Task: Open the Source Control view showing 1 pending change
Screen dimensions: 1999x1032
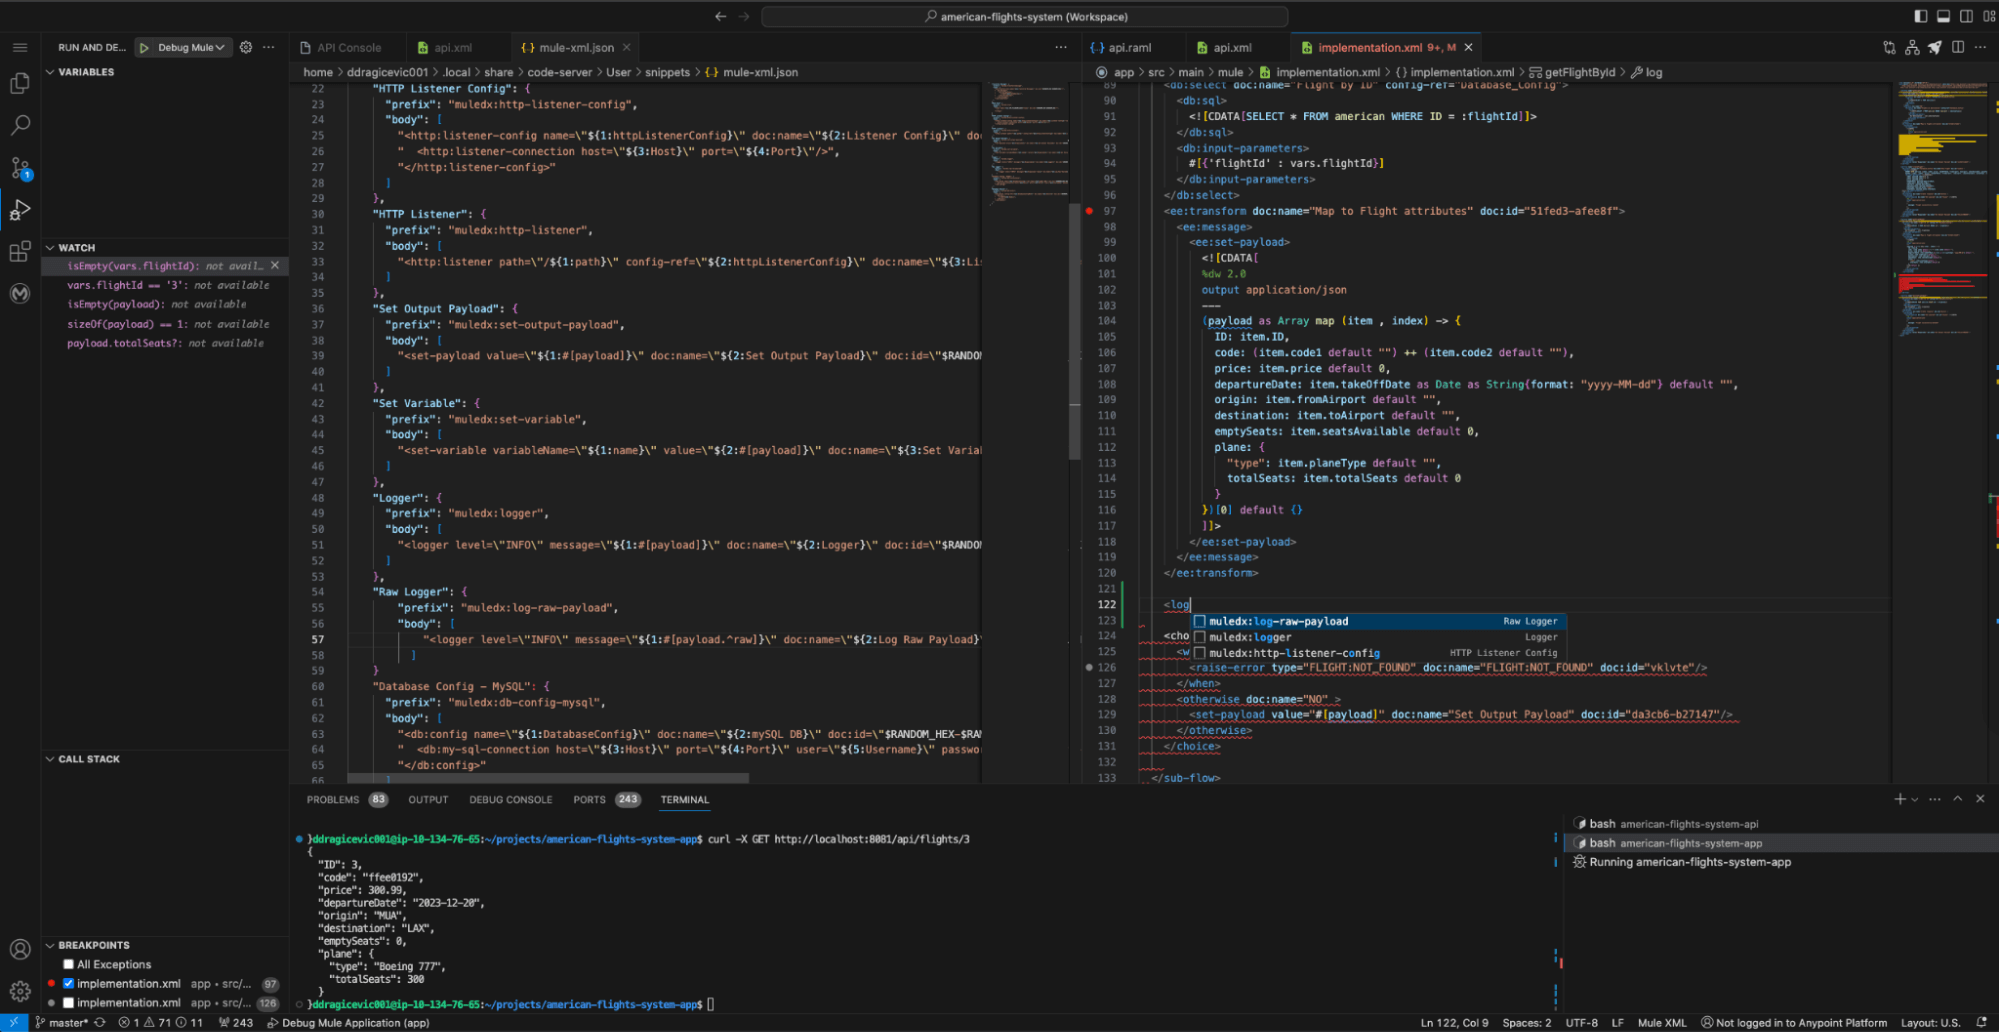Action: click(x=19, y=167)
